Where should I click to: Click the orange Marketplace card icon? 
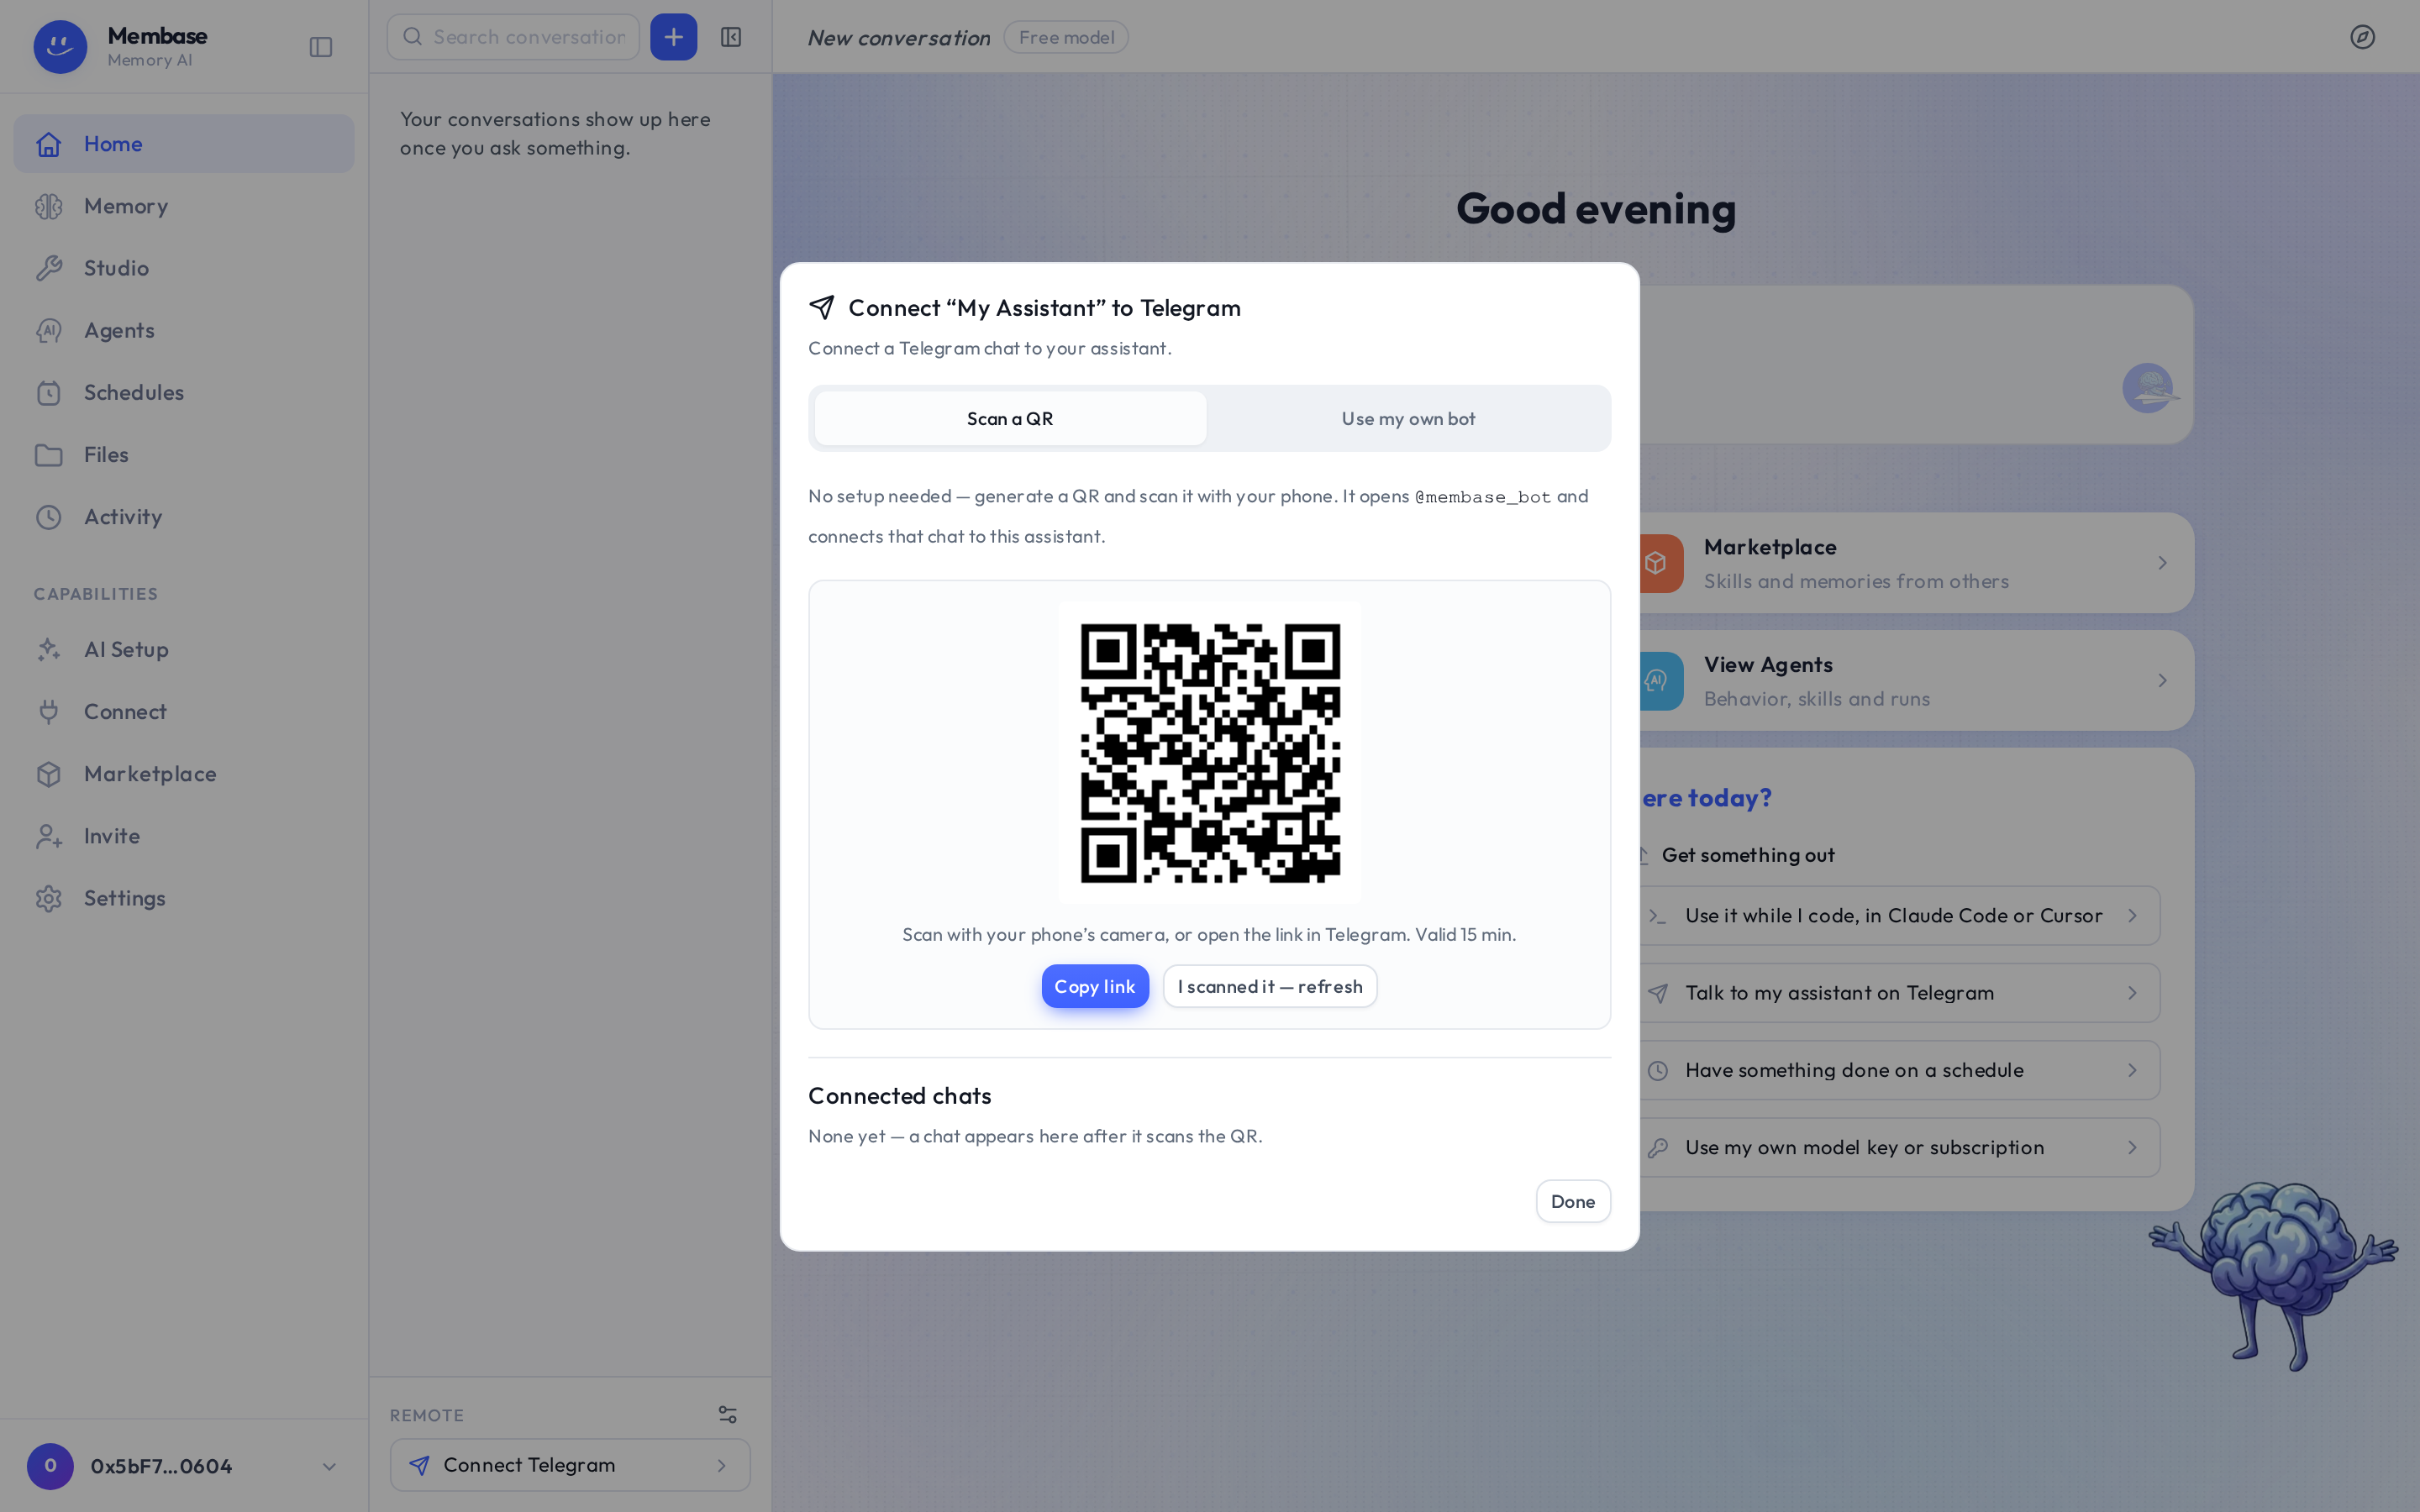click(1661, 563)
